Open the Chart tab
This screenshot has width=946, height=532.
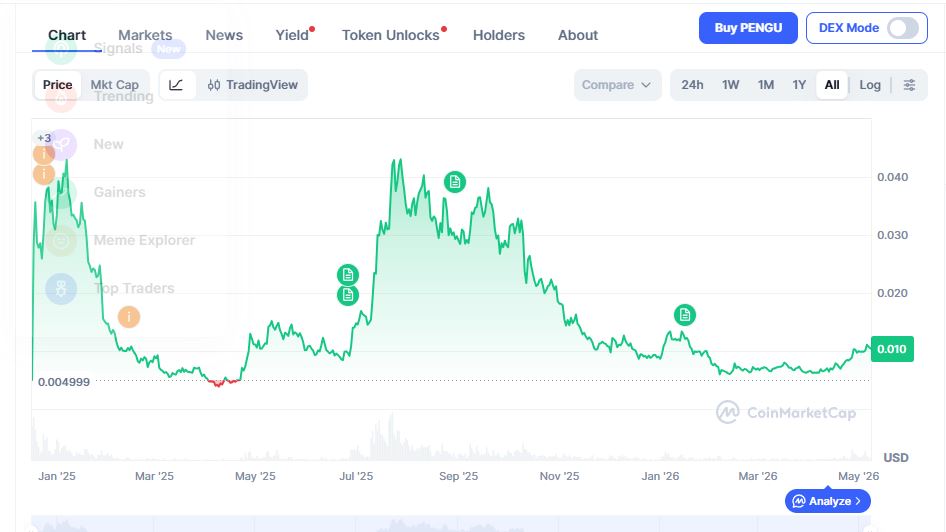(67, 35)
